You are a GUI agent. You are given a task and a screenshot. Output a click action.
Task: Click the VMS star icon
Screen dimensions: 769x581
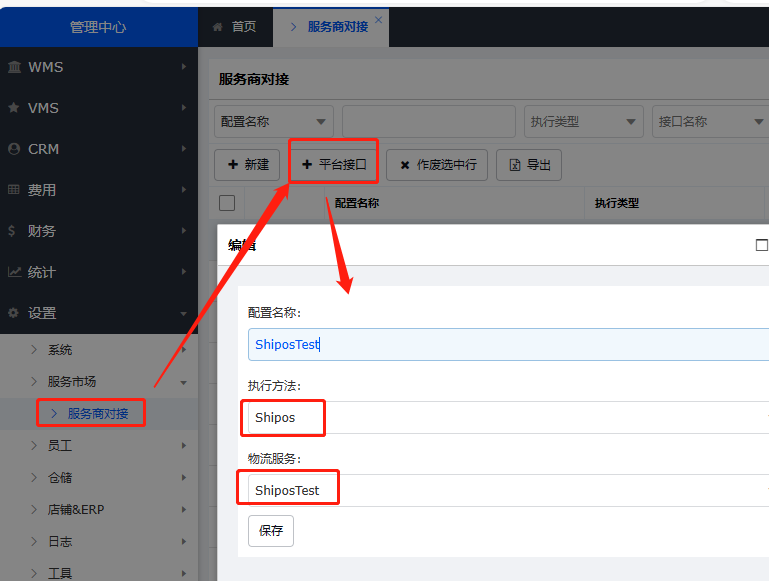click(14, 107)
